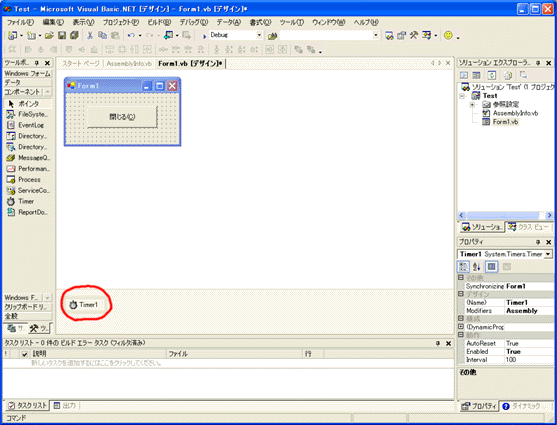Switch to the クラス ビュー tab
Image resolution: width=557 pixels, height=425 pixels.
[x=530, y=227]
